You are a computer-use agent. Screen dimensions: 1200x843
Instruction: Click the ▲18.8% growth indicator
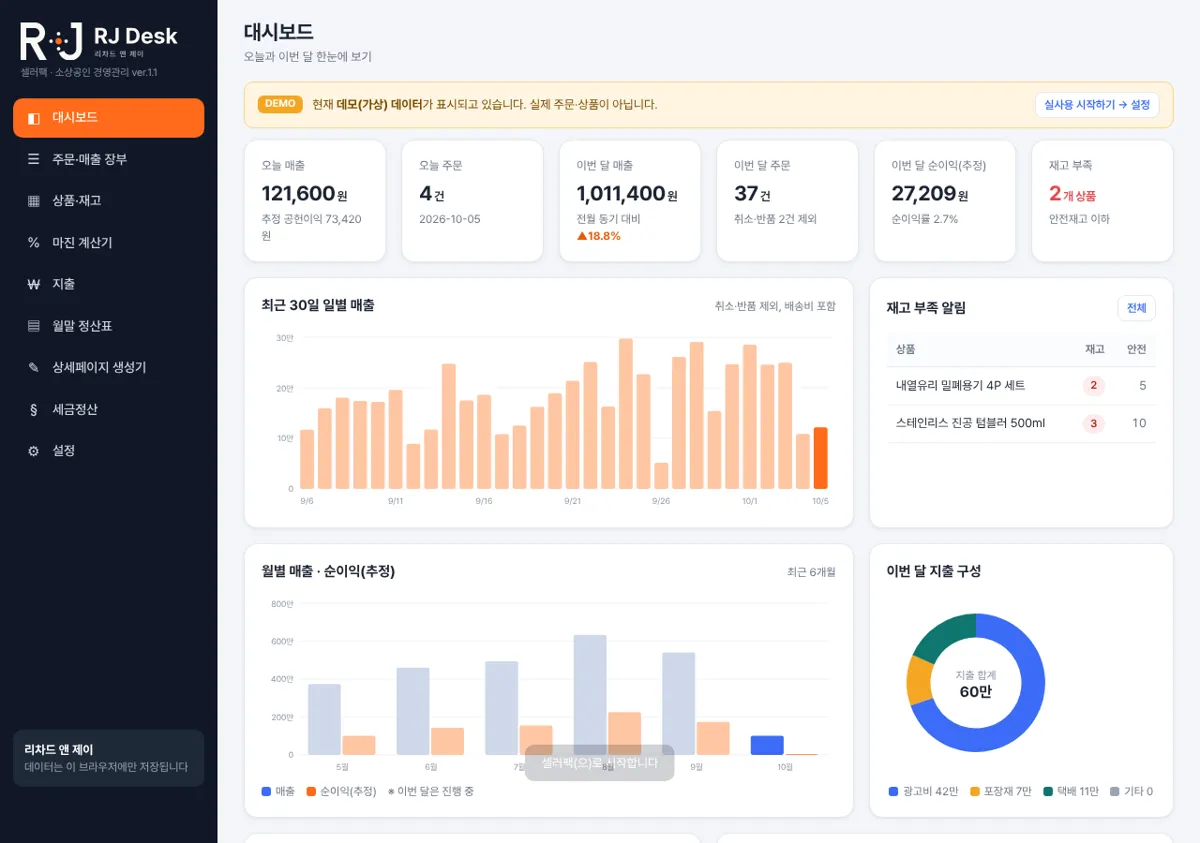coord(599,237)
